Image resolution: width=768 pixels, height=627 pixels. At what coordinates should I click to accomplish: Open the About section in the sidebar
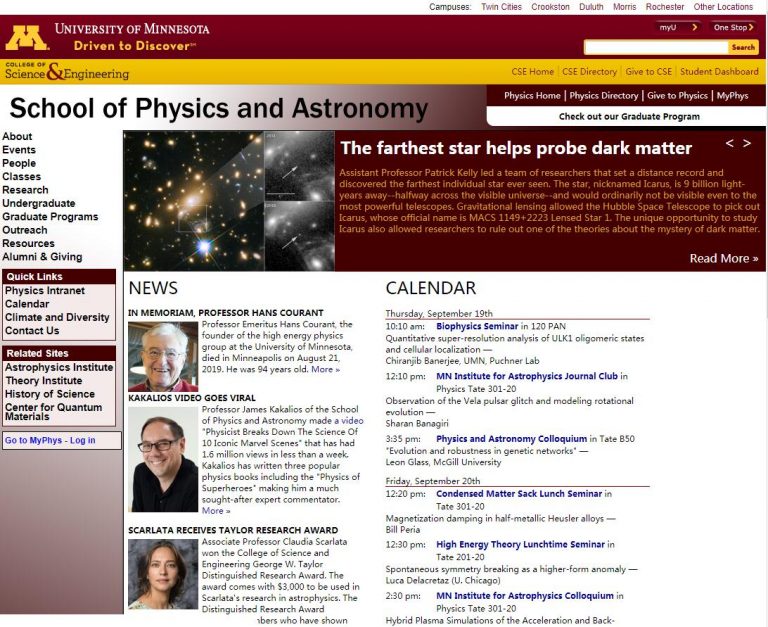[x=17, y=137]
